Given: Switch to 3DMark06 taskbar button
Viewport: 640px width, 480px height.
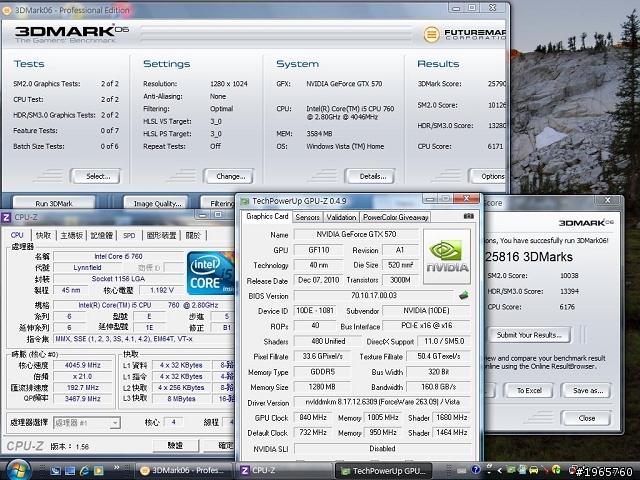Looking at the screenshot, I should [183, 471].
